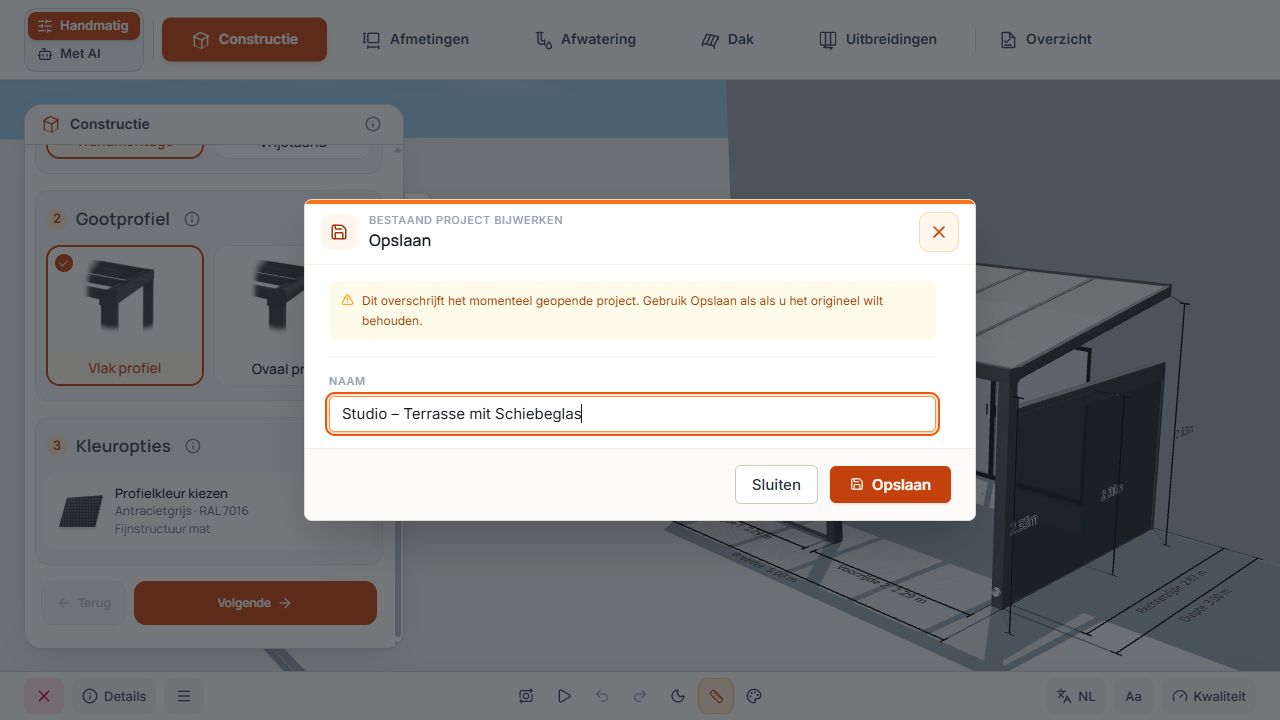
Task: Undo the last change
Action: coord(602,696)
